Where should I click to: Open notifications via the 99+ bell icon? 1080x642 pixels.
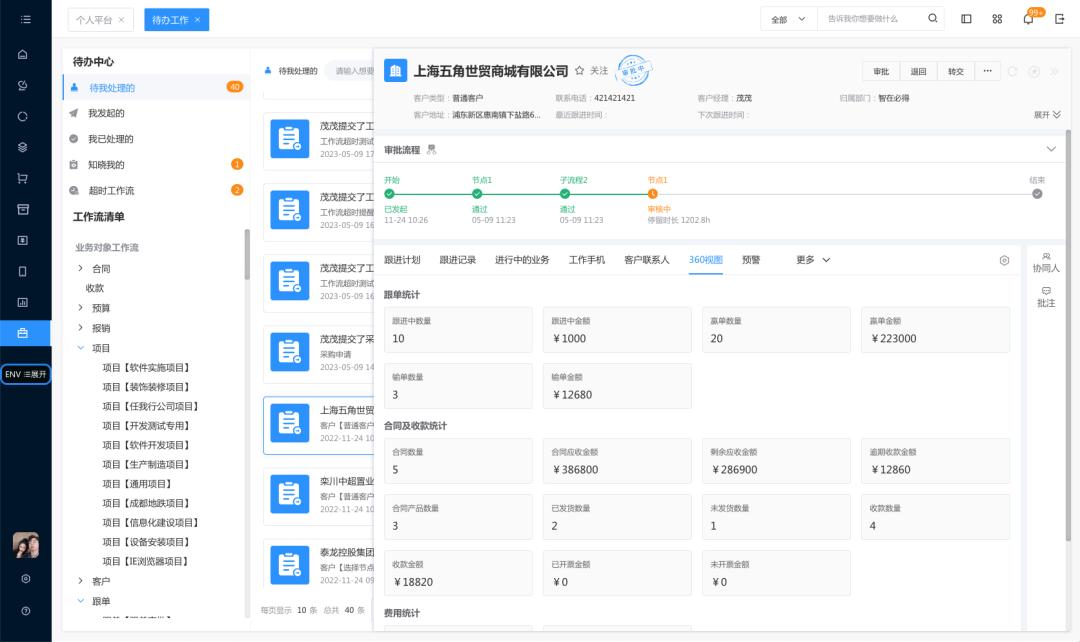1027,18
